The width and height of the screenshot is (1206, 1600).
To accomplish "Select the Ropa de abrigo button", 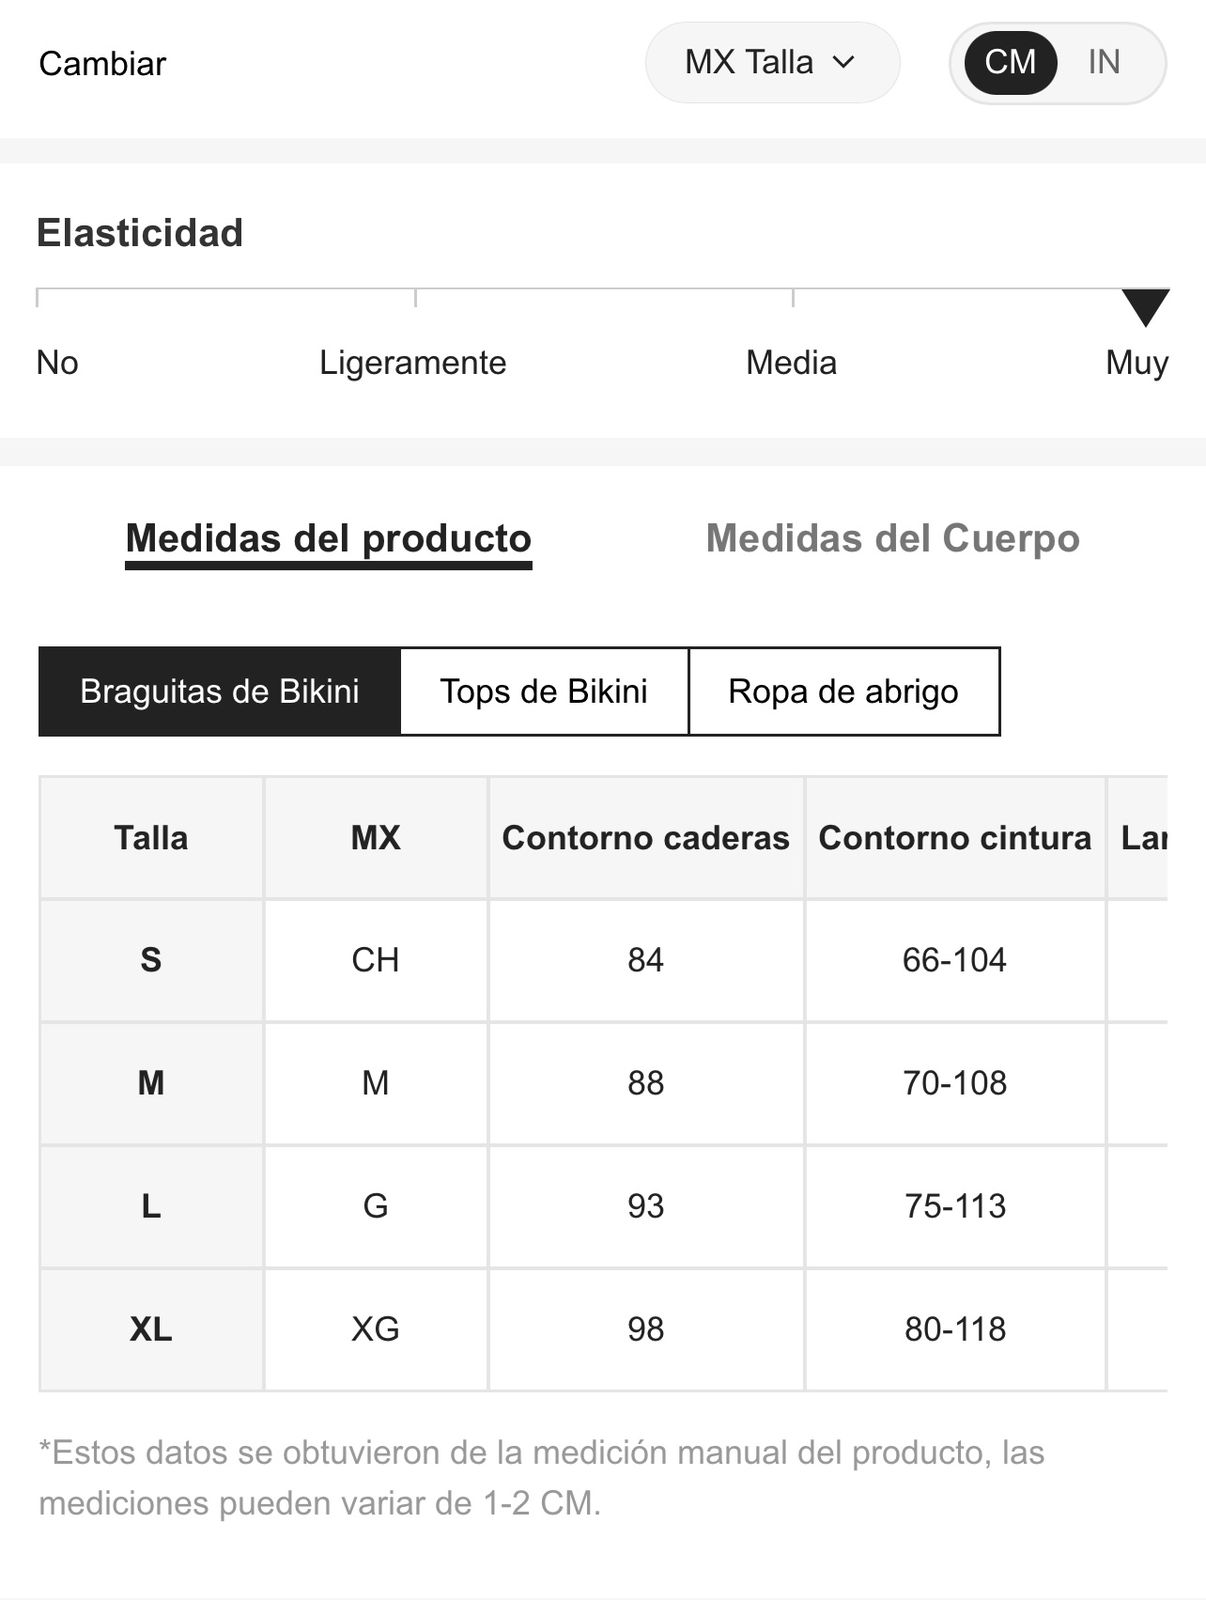I will coord(843,691).
